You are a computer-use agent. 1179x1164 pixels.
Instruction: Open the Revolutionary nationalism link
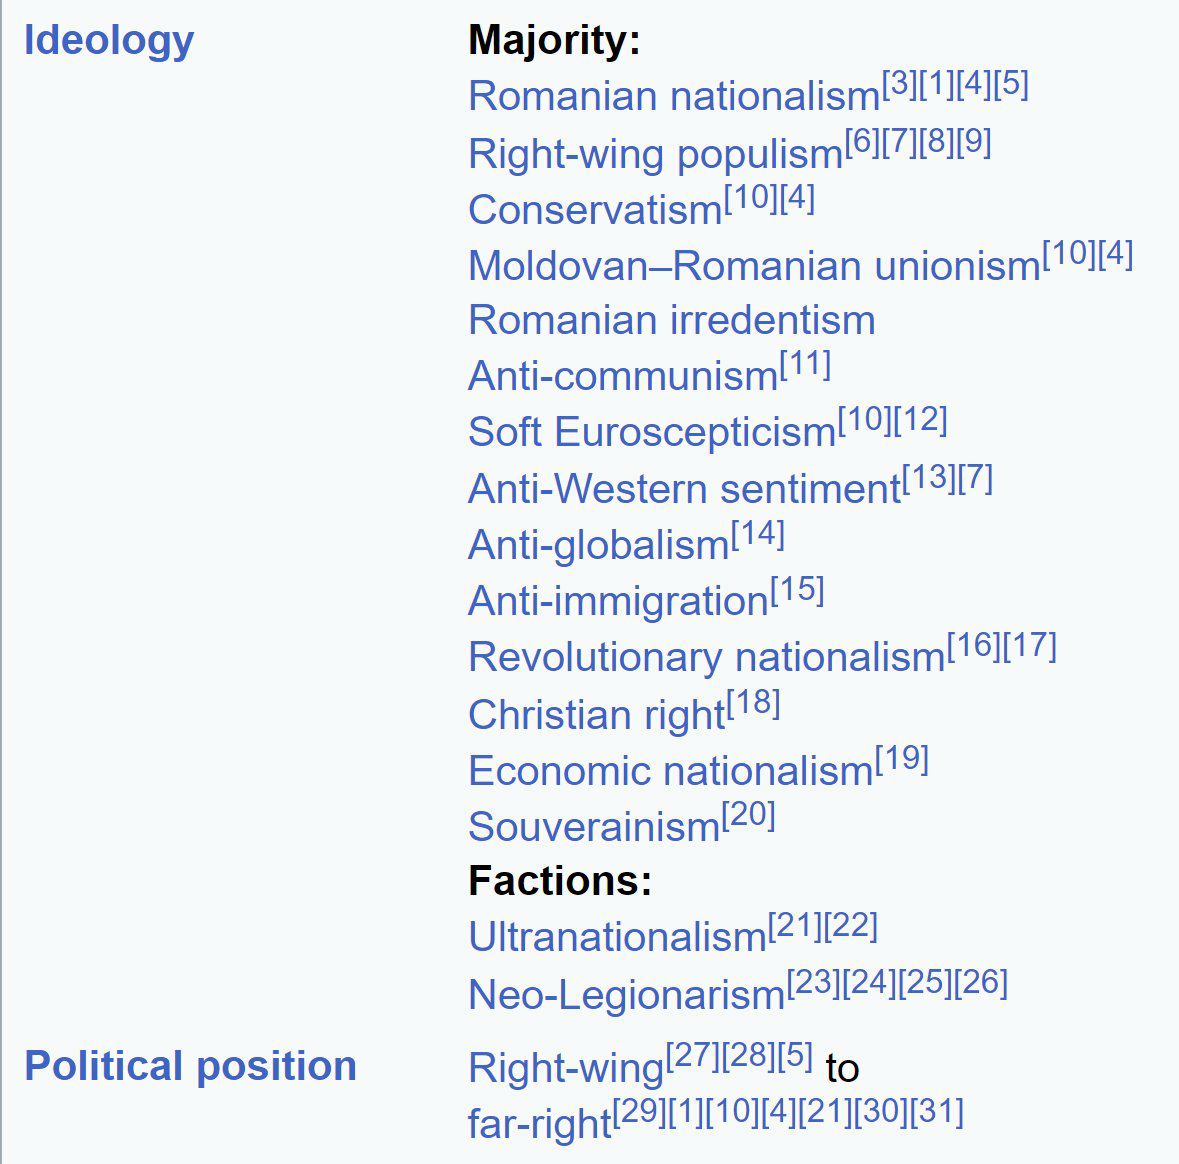[x=706, y=658]
